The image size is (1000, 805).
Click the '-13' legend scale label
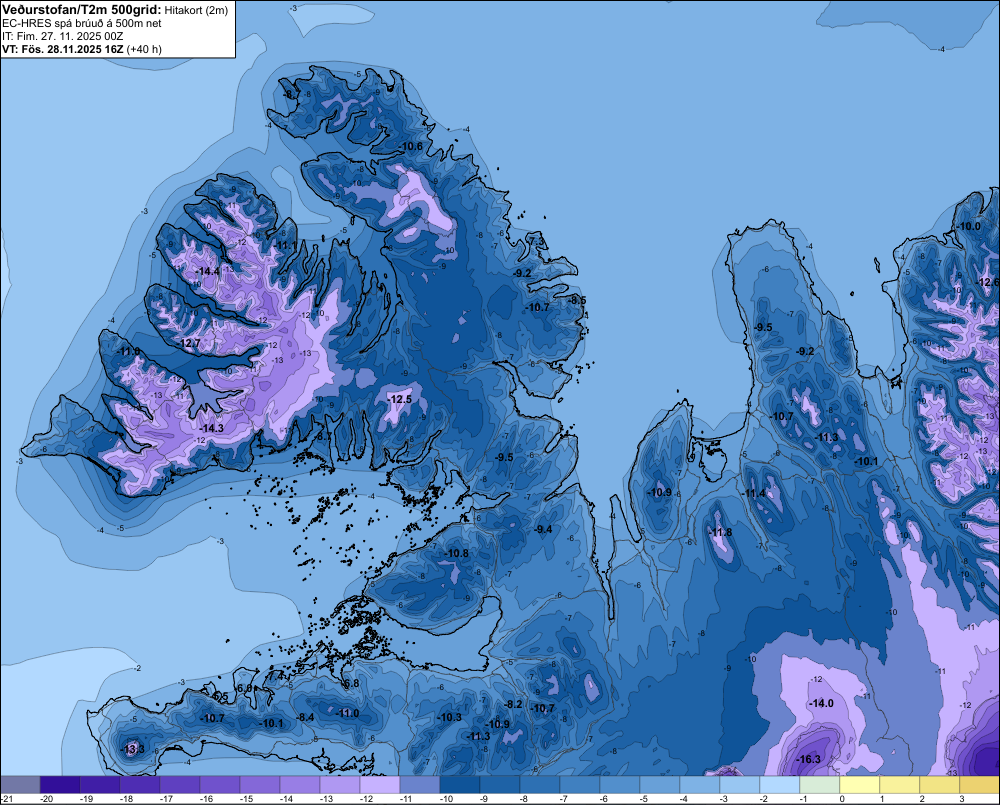point(327,799)
